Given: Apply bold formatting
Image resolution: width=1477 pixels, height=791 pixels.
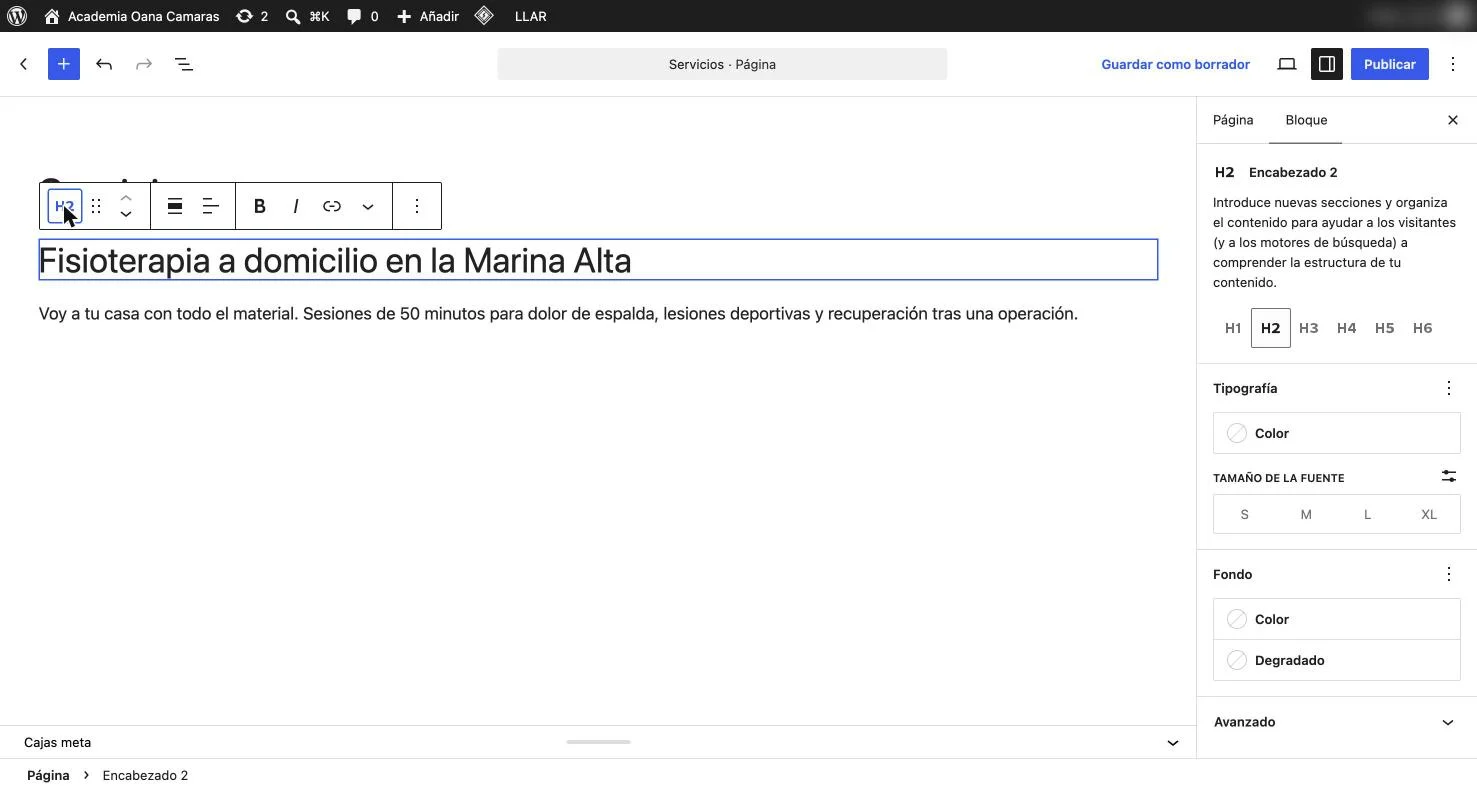Looking at the screenshot, I should (x=260, y=206).
